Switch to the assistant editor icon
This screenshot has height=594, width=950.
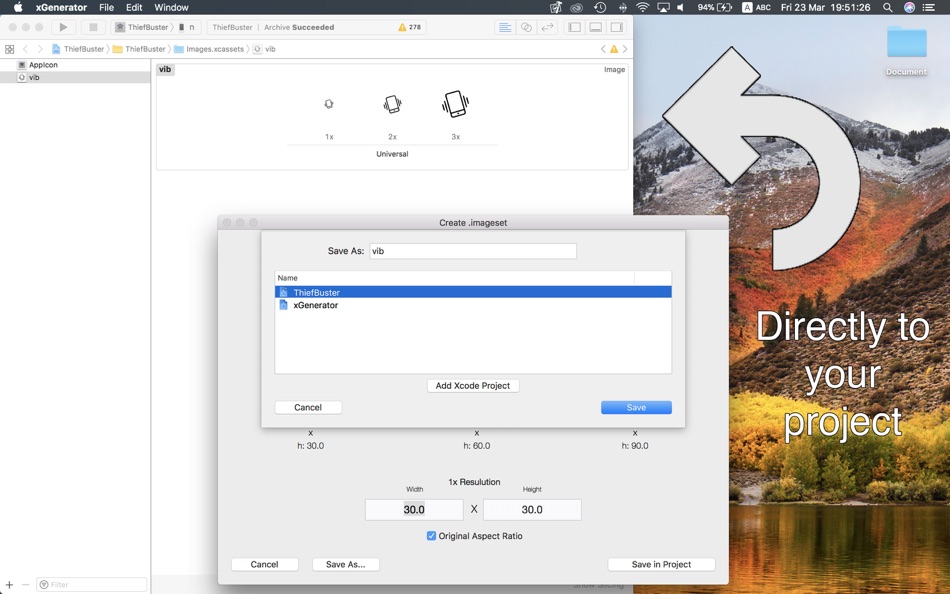click(x=526, y=27)
